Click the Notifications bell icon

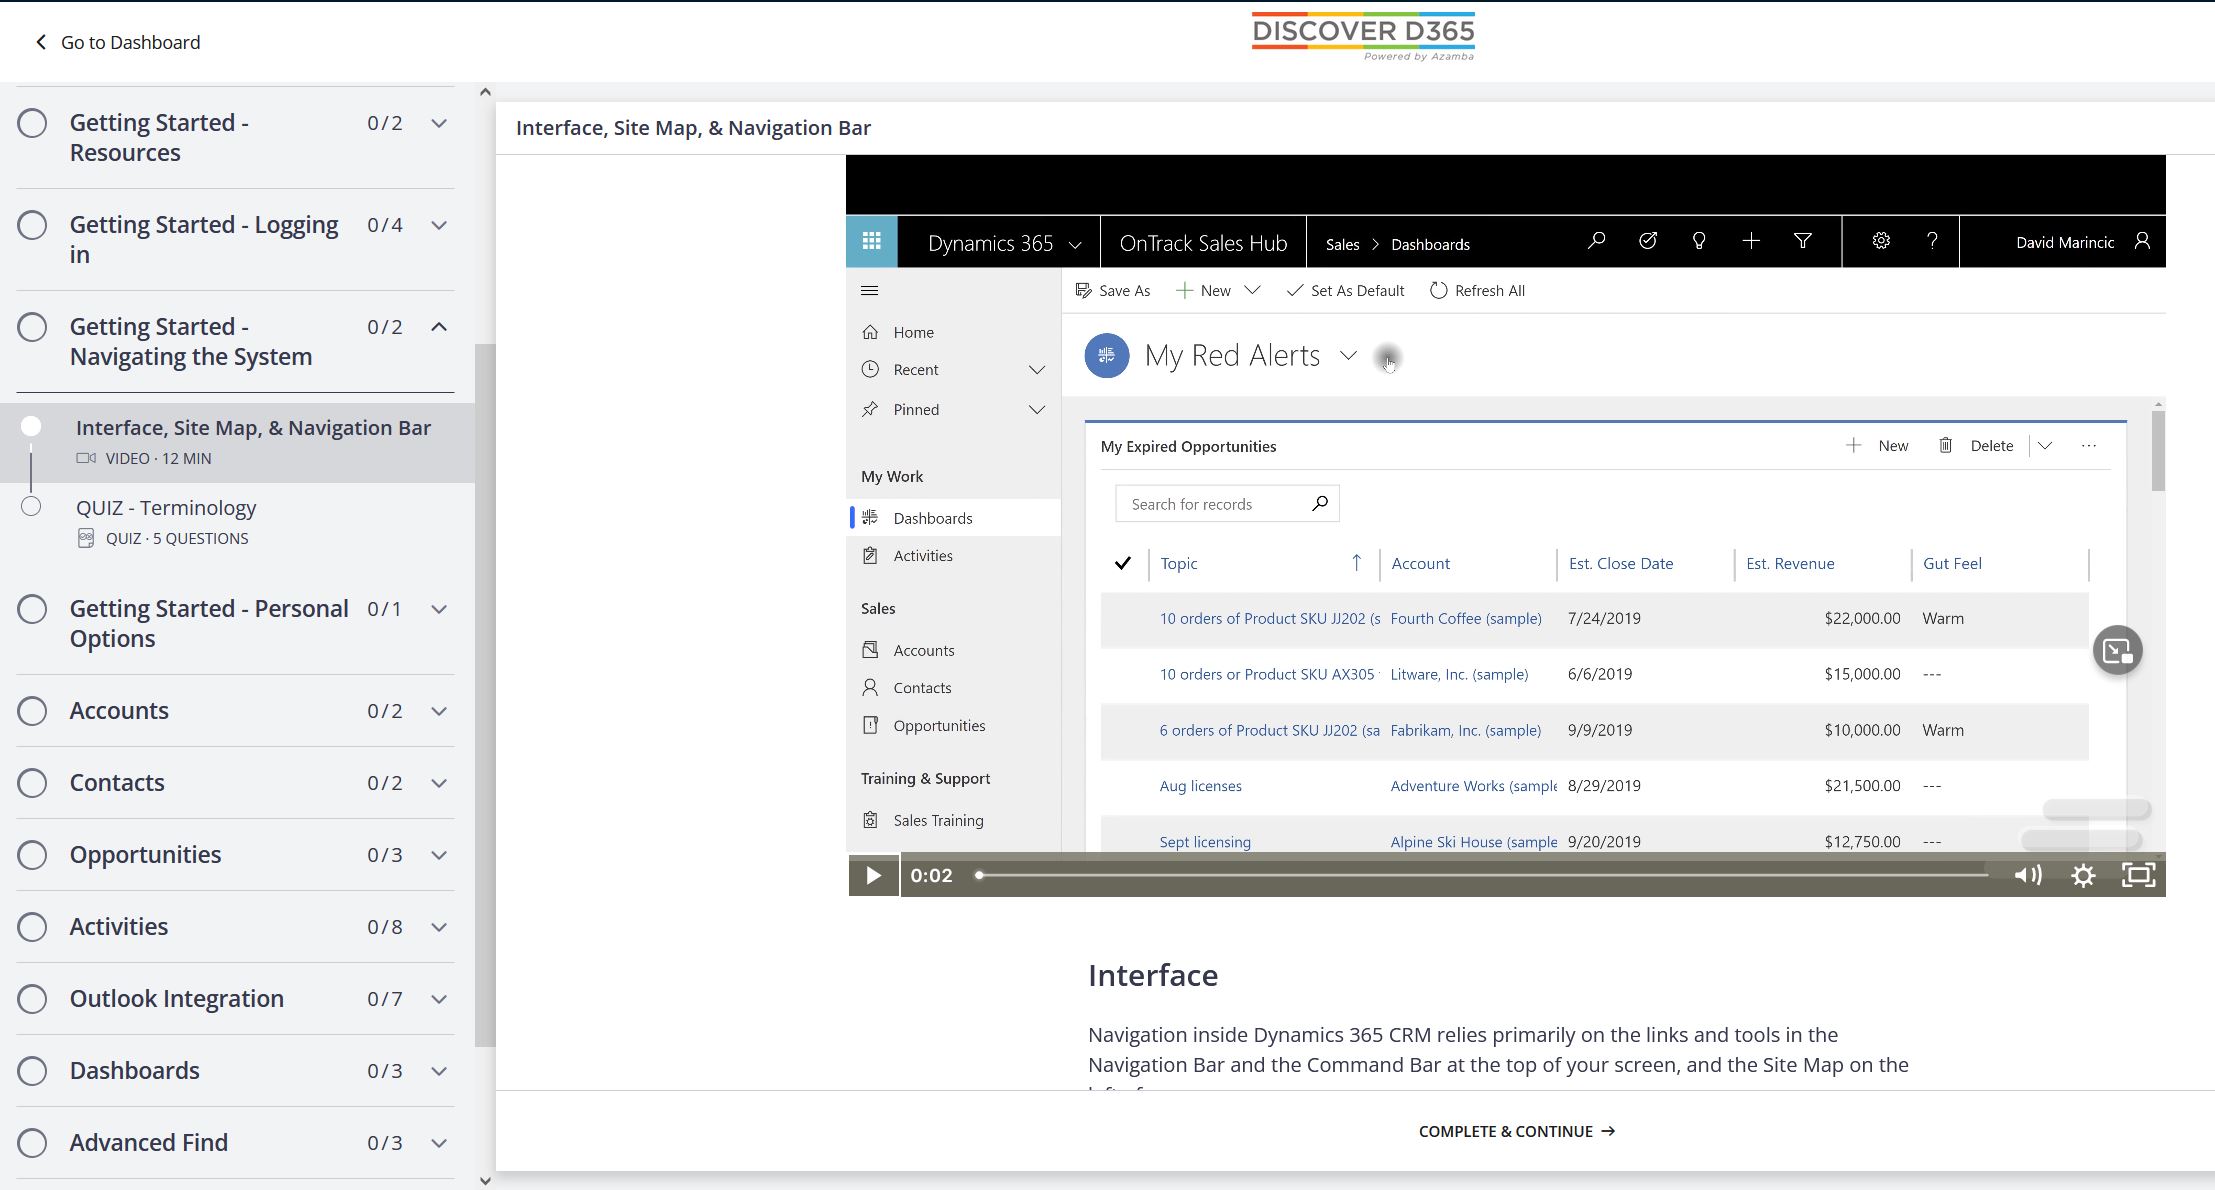pyautogui.click(x=1696, y=243)
